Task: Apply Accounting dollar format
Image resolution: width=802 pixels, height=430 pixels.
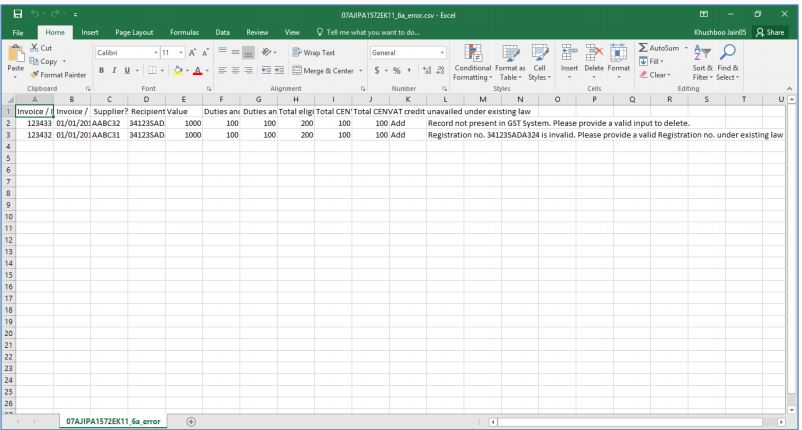Action: [x=377, y=71]
